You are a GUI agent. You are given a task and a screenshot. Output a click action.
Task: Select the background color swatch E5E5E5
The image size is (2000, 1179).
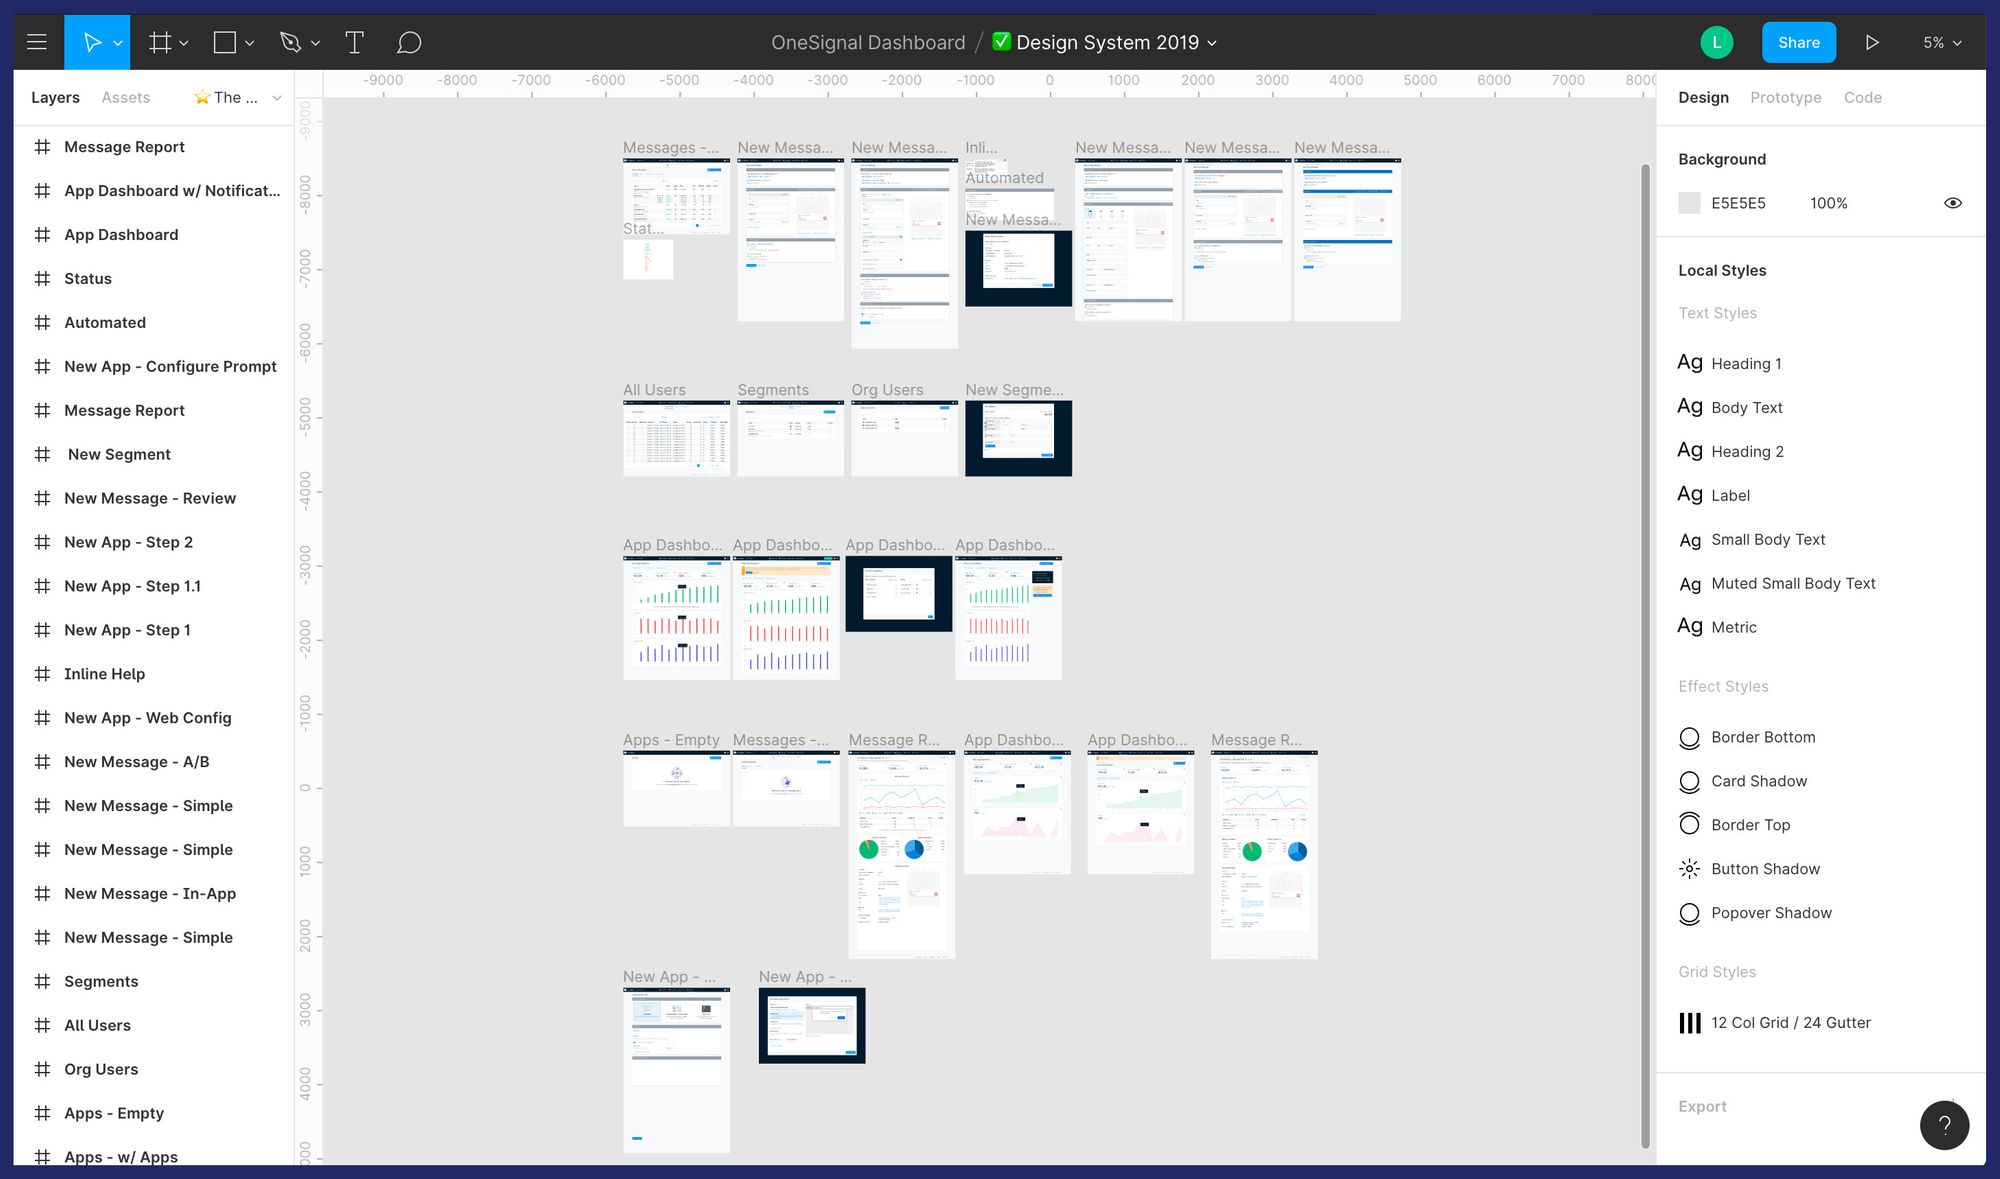[x=1690, y=202]
